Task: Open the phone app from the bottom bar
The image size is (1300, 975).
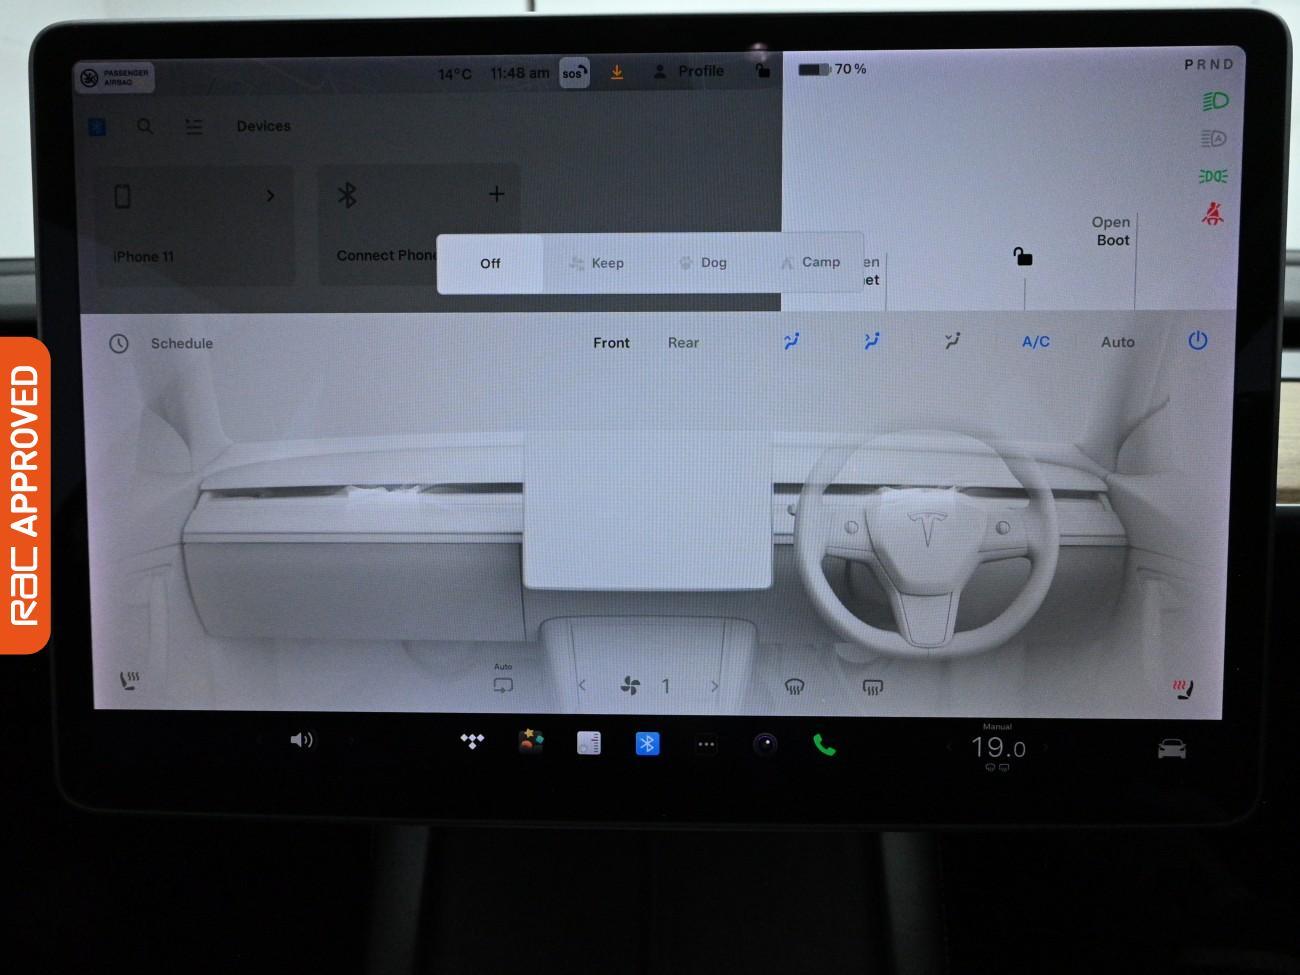Action: pos(824,744)
